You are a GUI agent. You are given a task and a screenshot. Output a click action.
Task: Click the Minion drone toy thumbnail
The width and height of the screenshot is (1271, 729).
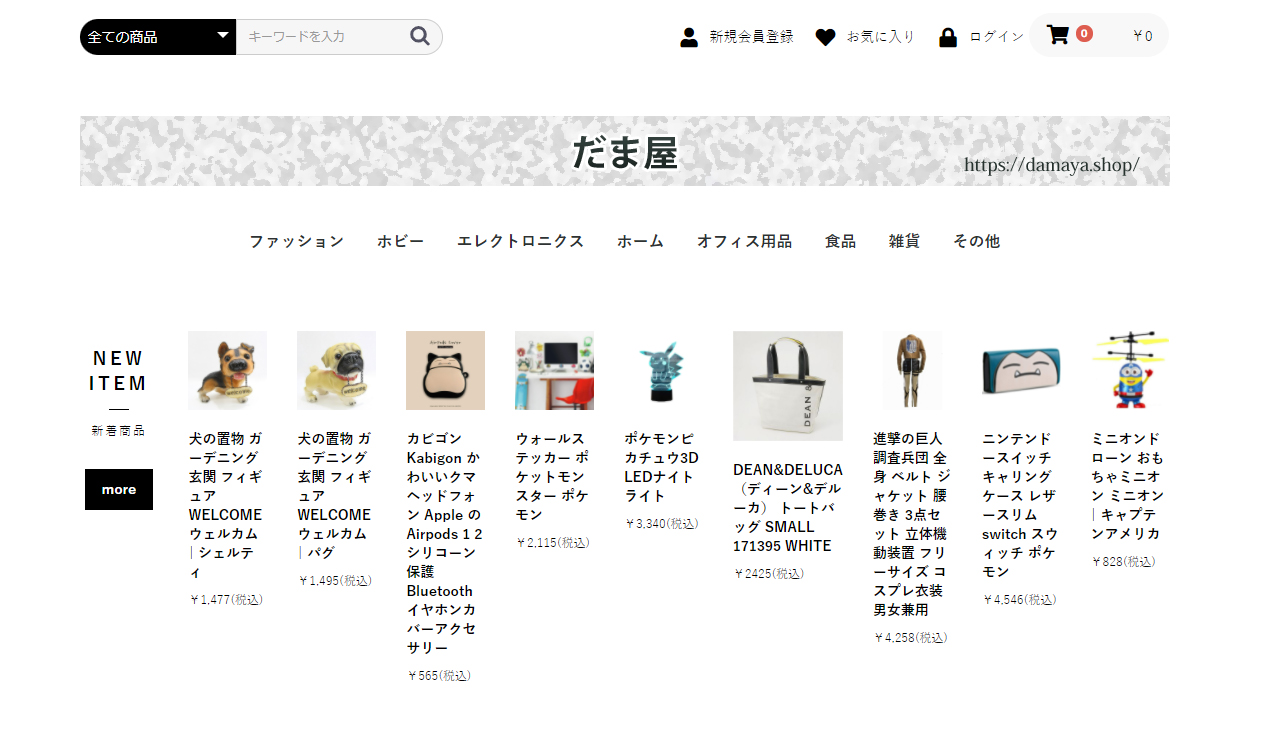1130,370
